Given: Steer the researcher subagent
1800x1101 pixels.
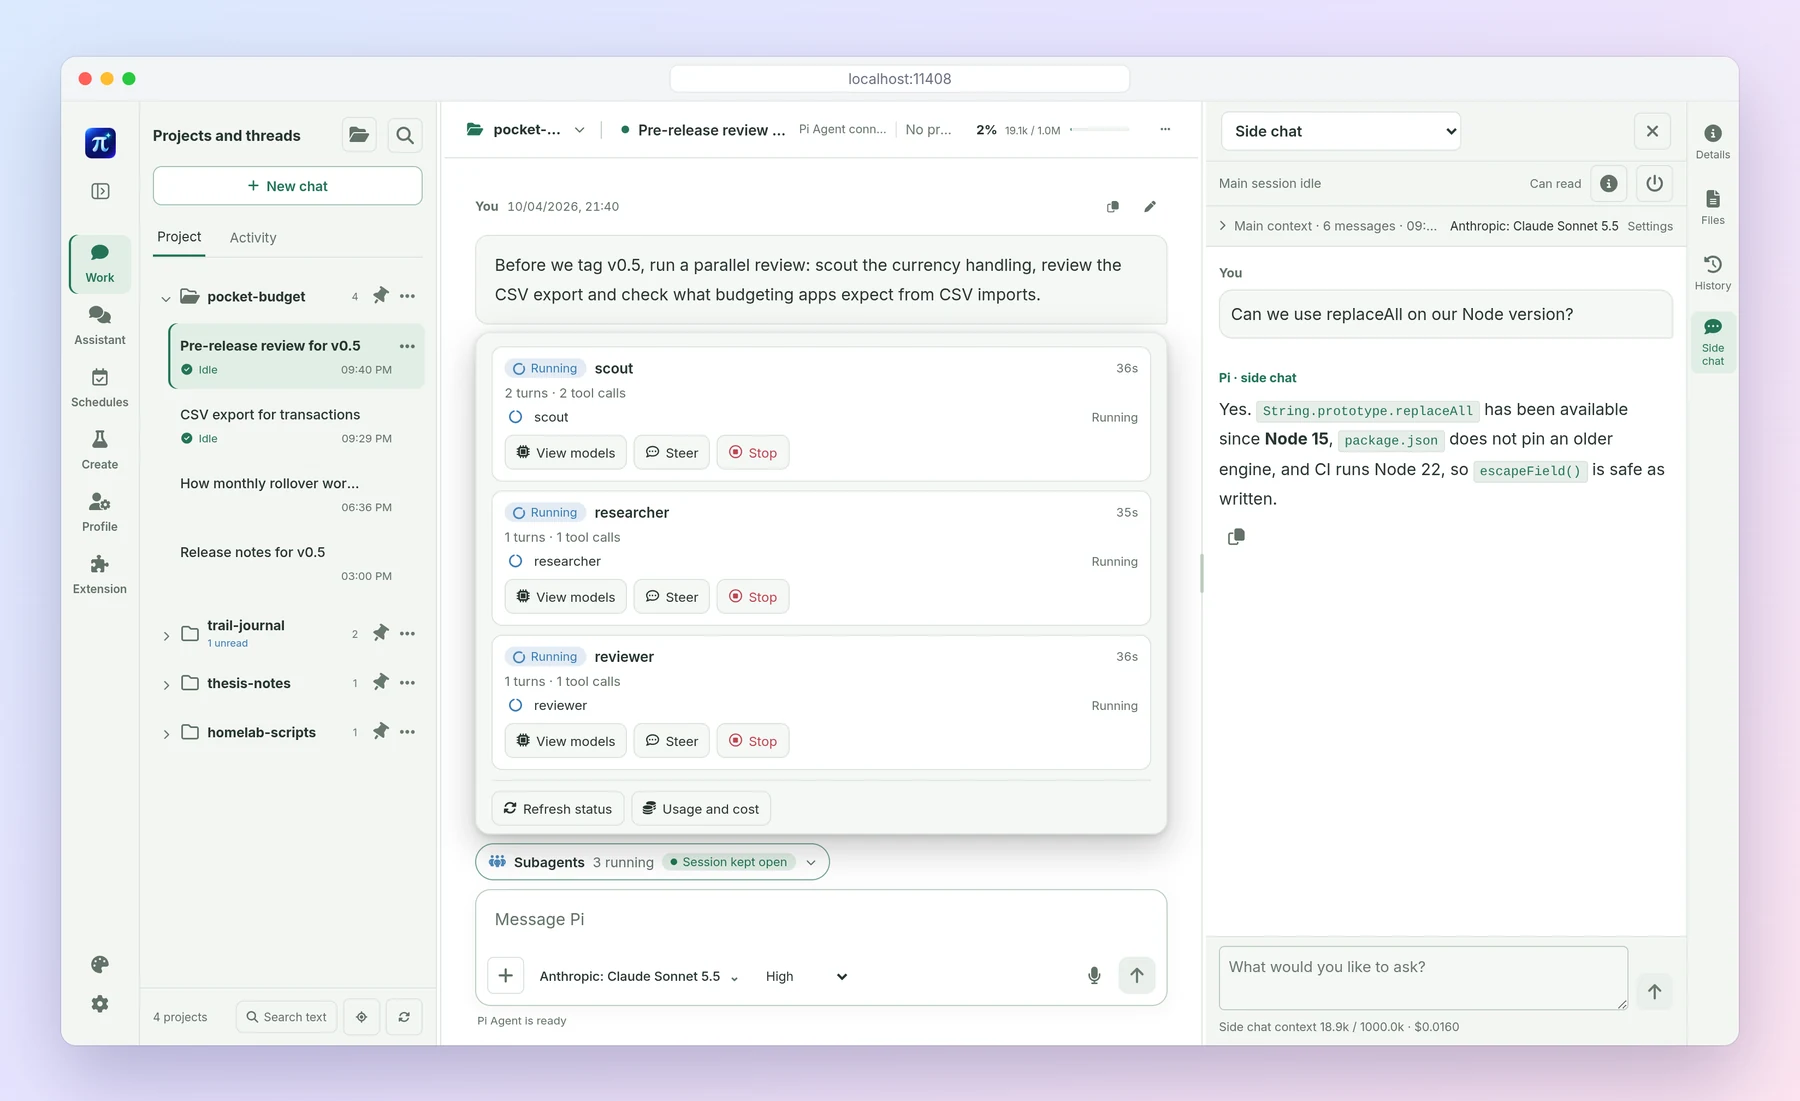Looking at the screenshot, I should click(672, 597).
